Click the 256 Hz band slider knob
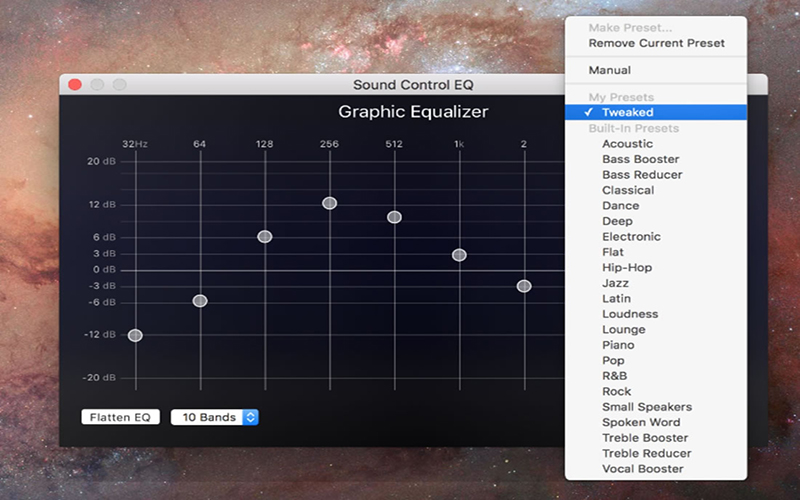Image resolution: width=800 pixels, height=500 pixels. pos(329,203)
